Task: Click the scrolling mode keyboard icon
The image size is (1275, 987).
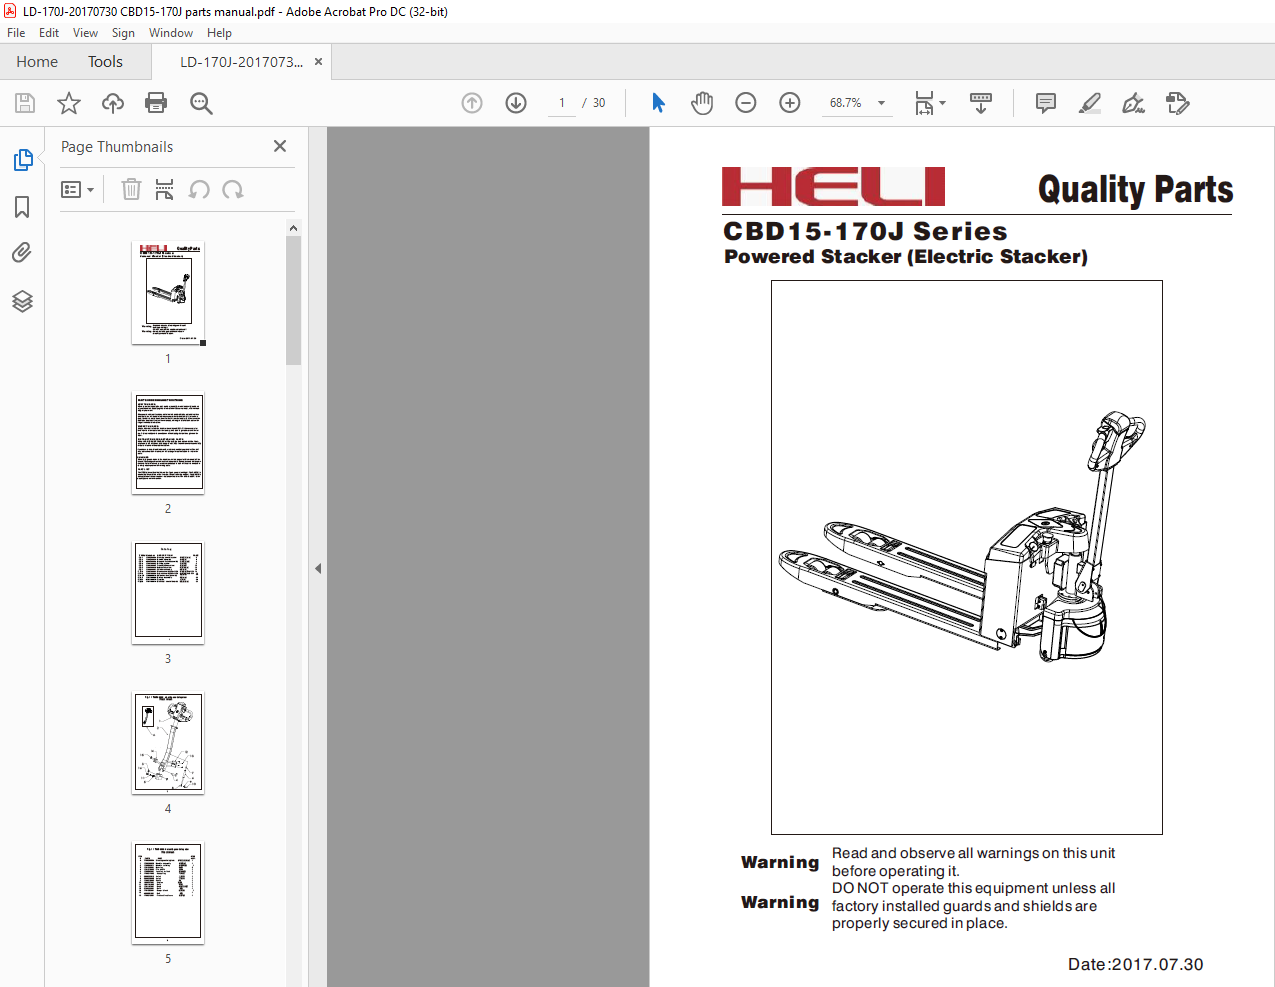Action: pyautogui.click(x=981, y=103)
